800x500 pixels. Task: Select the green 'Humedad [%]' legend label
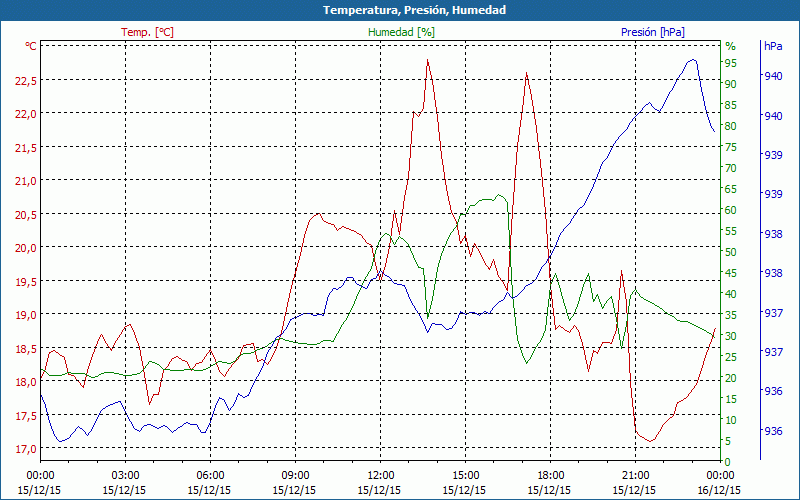click(402, 32)
